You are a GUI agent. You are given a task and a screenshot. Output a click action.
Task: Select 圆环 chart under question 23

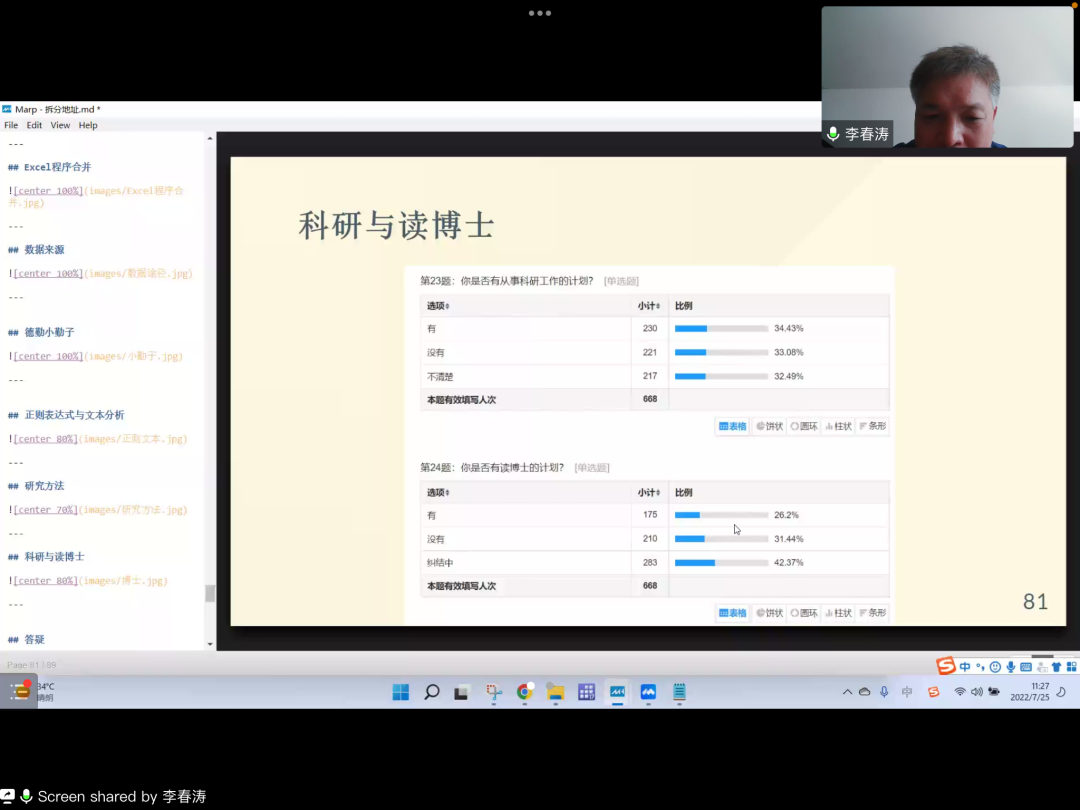click(x=804, y=426)
